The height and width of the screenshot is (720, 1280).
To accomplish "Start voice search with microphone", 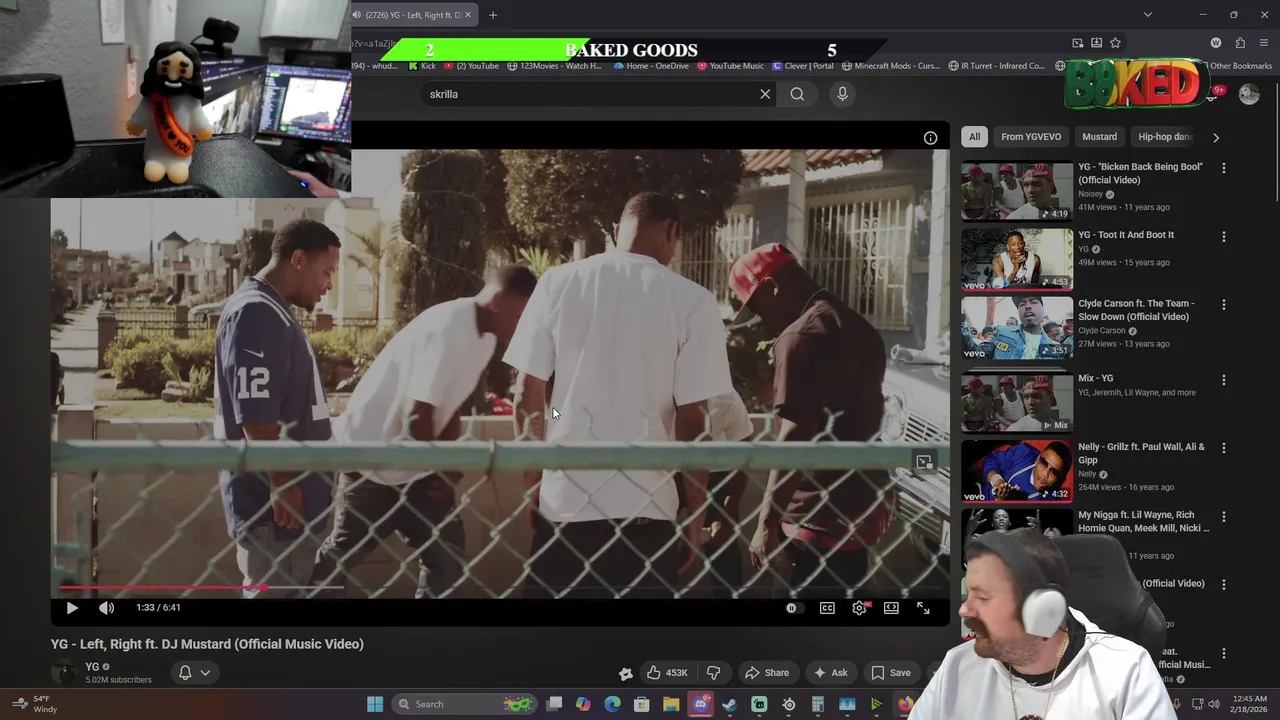I will coord(842,94).
